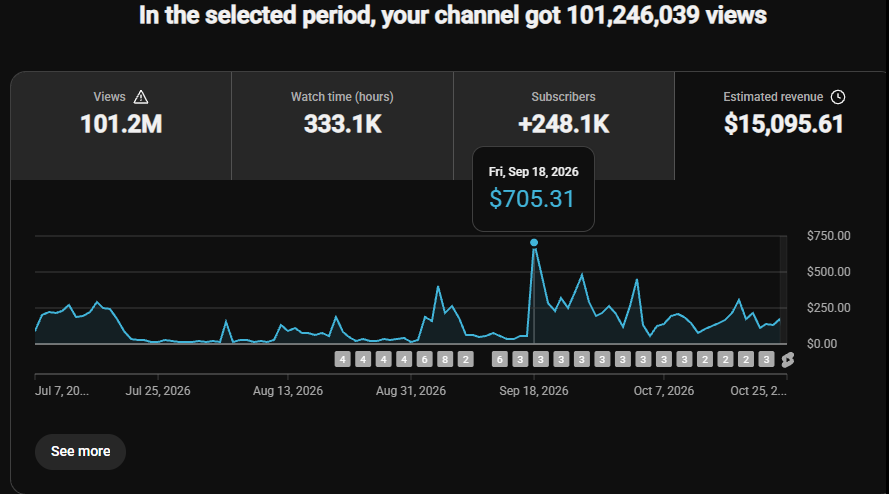Click the truncated Jul 7 date label
The width and height of the screenshot is (889, 494).
pyautogui.click(x=62, y=391)
